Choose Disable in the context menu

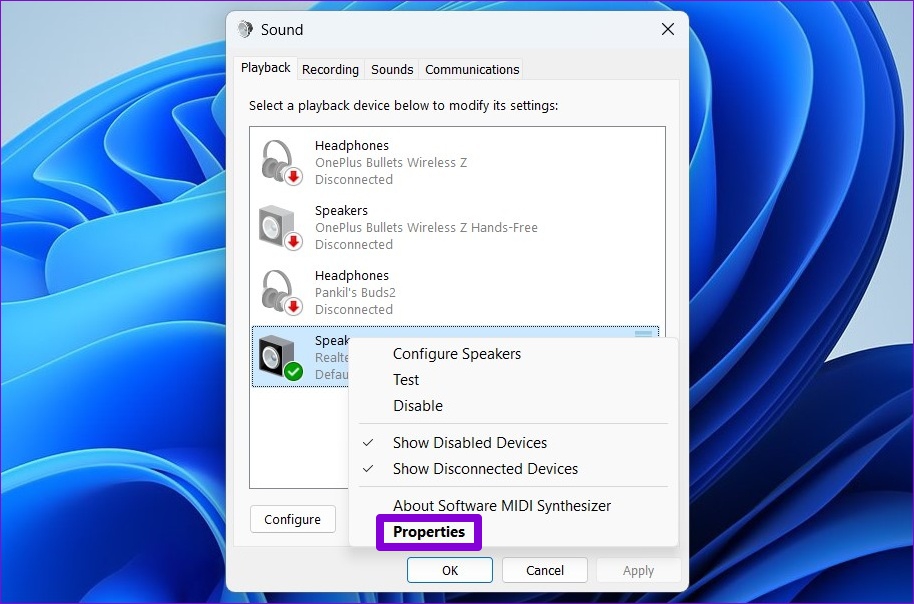coord(417,406)
